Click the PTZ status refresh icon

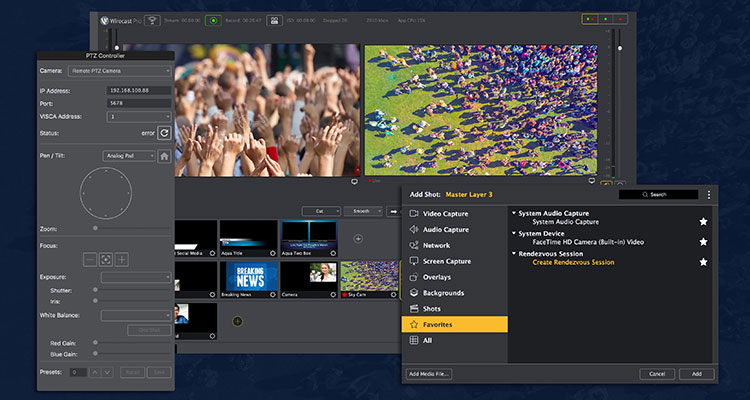pyautogui.click(x=164, y=132)
